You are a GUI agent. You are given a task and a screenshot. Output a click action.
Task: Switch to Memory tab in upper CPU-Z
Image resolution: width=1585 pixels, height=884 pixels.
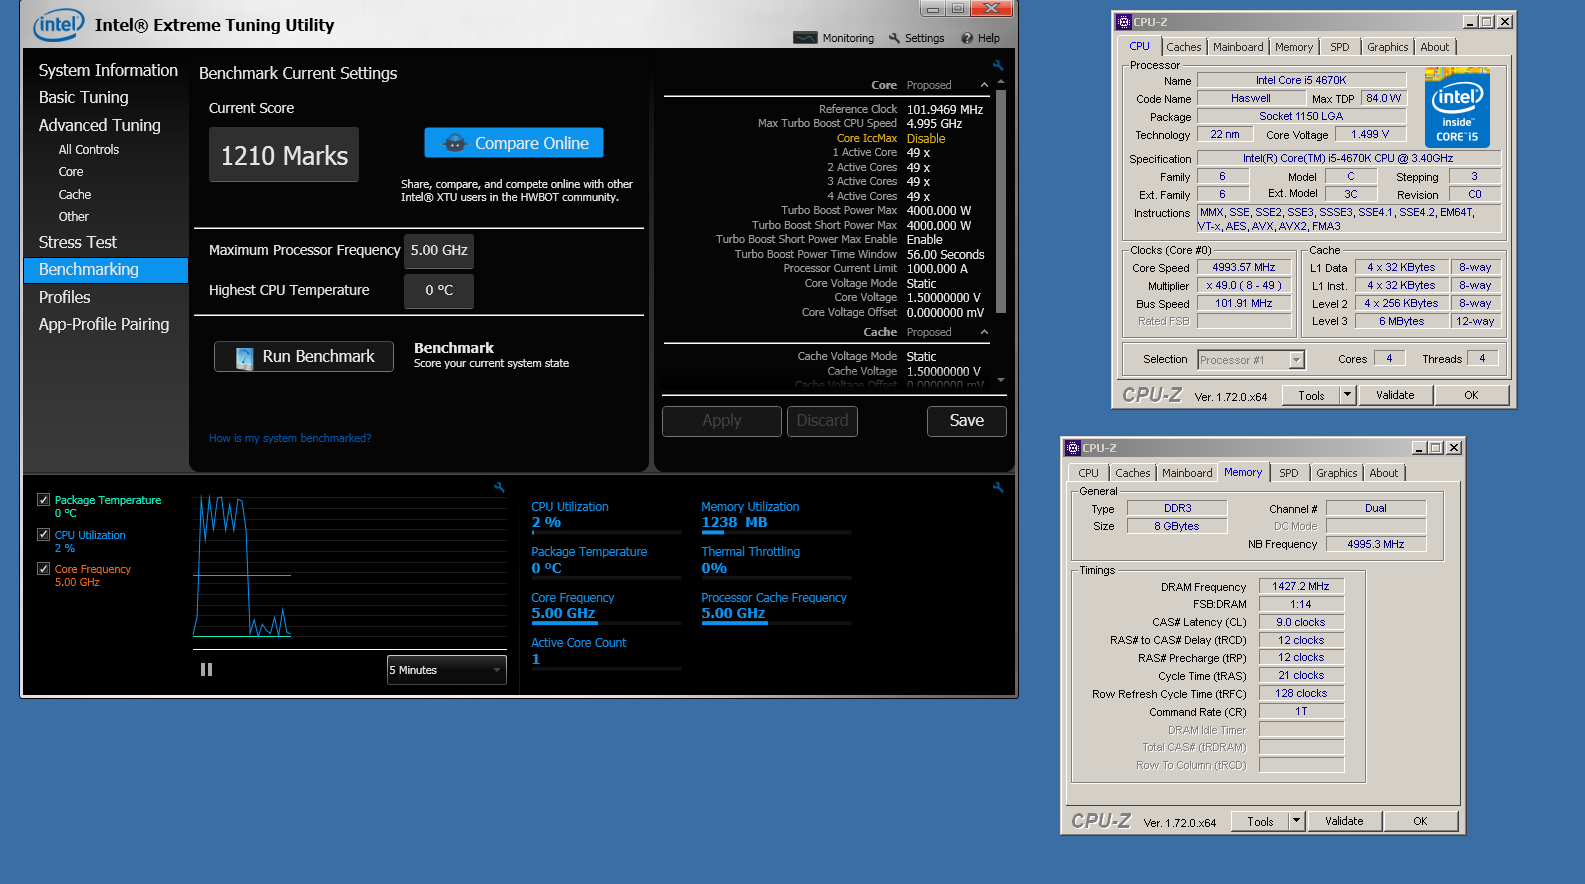(1294, 47)
